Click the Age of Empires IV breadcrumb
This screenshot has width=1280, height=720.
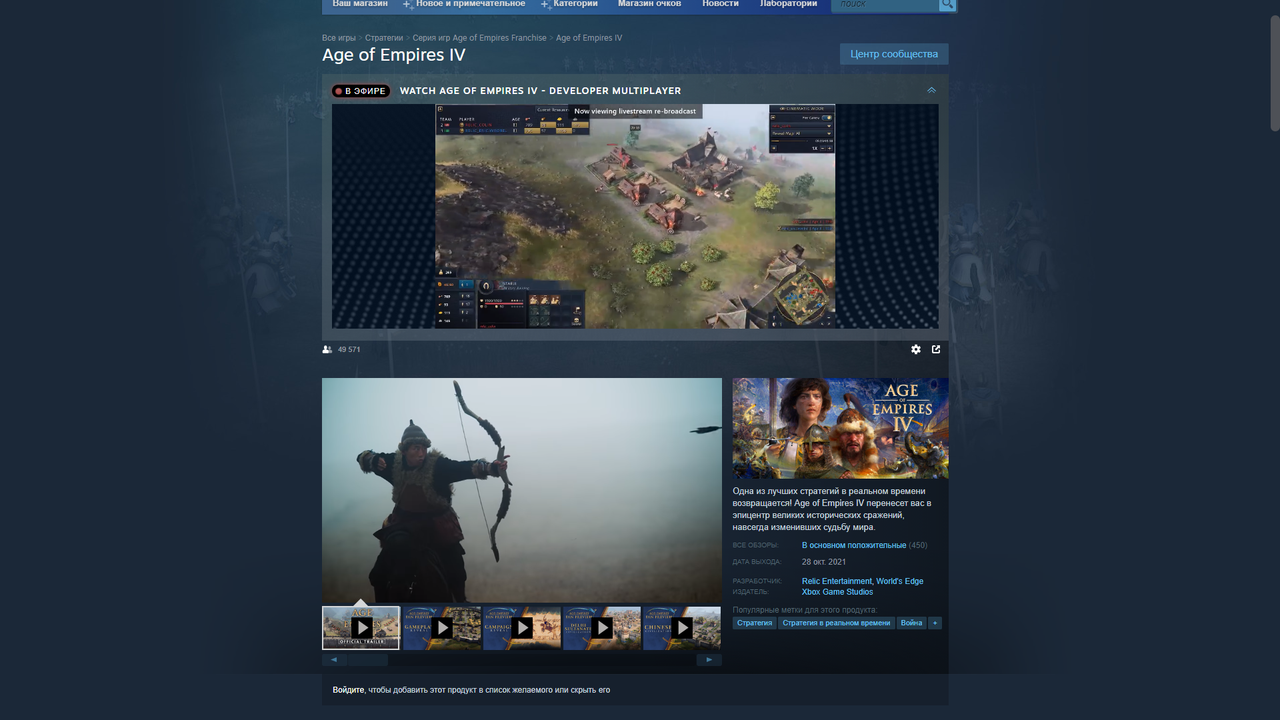click(x=589, y=38)
